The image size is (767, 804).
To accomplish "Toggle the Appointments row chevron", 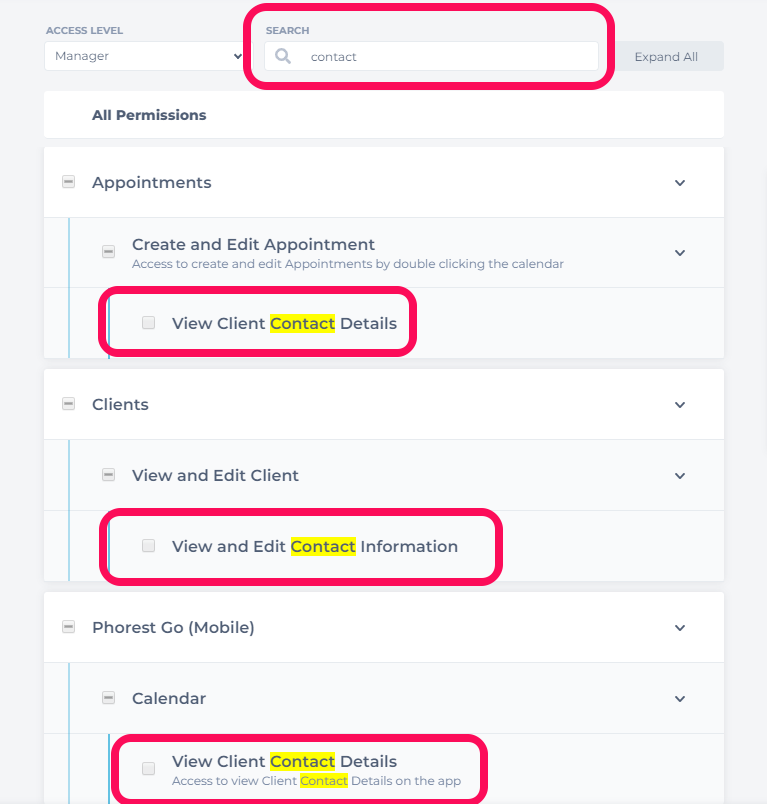I will pos(680,183).
